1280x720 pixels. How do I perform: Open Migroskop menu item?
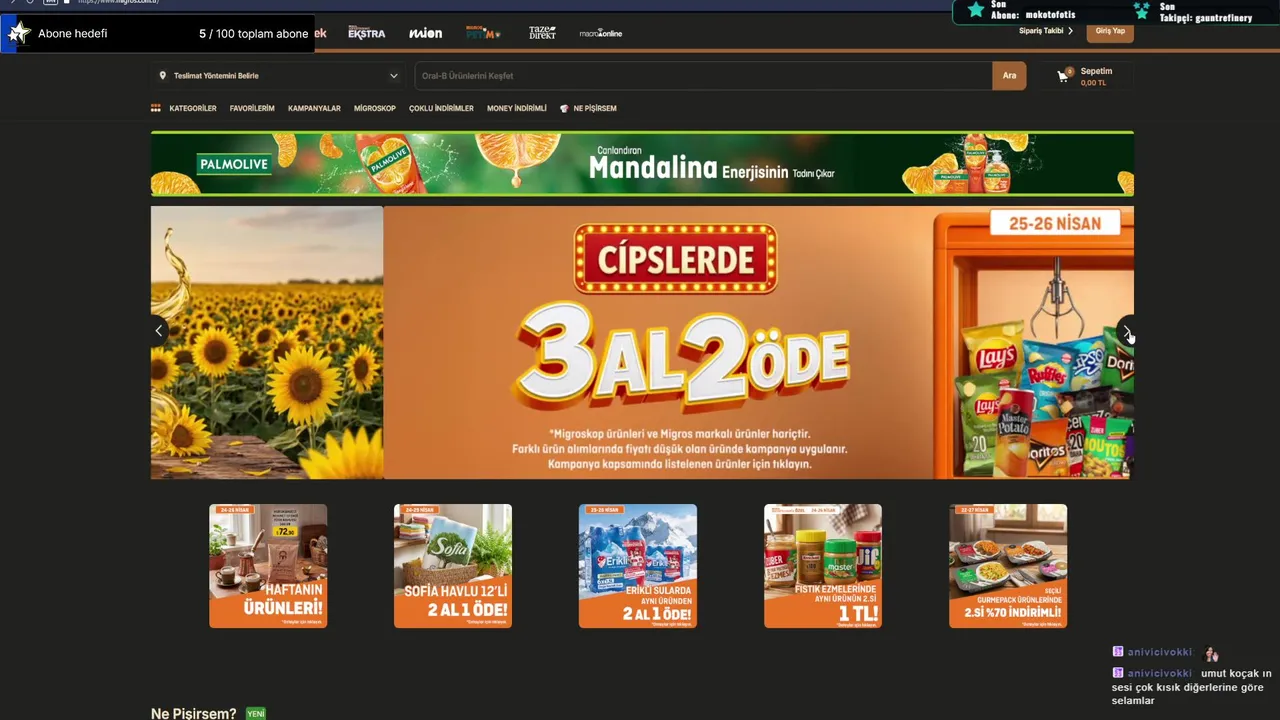(x=375, y=108)
